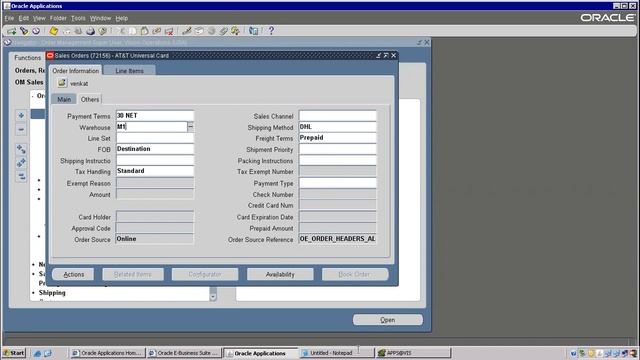Viewport: 640px width, 360px height.
Task: Open the Tools menu
Action: click(78, 18)
